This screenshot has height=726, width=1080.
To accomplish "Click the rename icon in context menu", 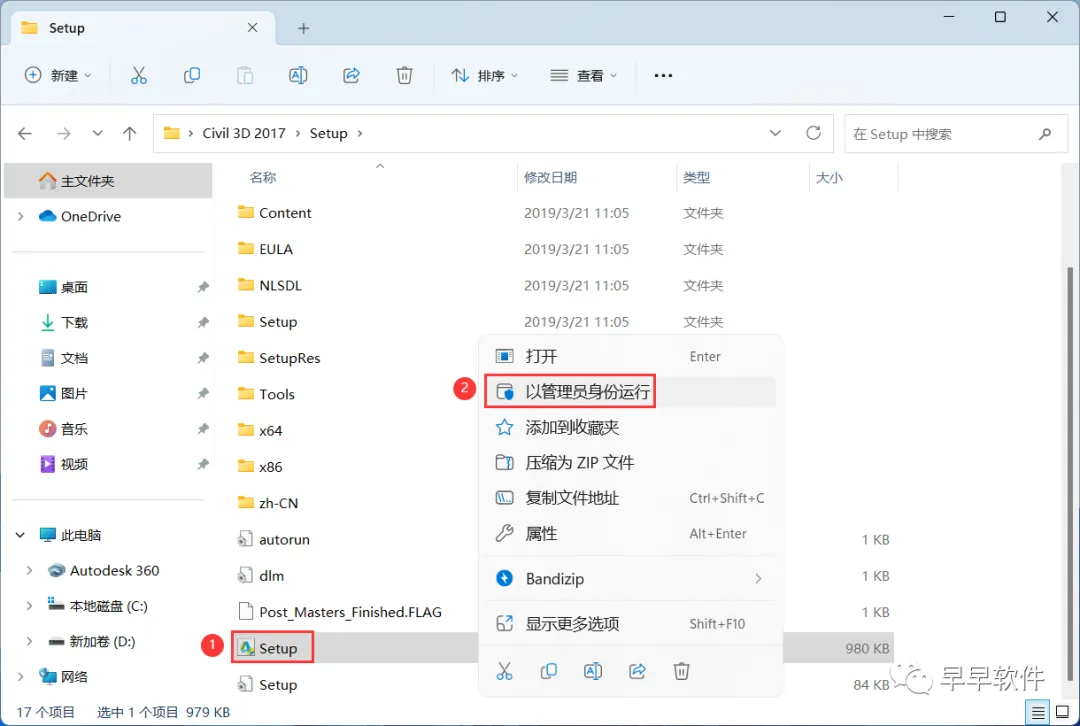I will click(x=592, y=671).
